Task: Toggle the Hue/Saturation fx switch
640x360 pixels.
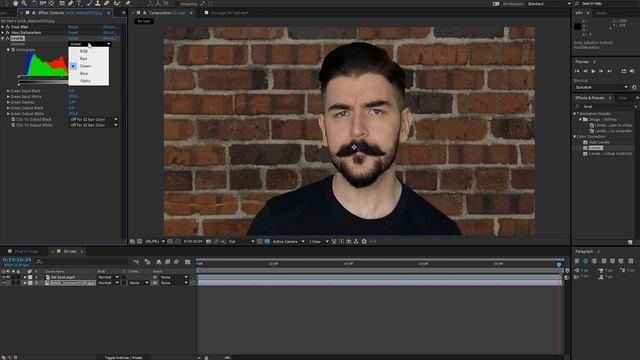Action: [8, 33]
